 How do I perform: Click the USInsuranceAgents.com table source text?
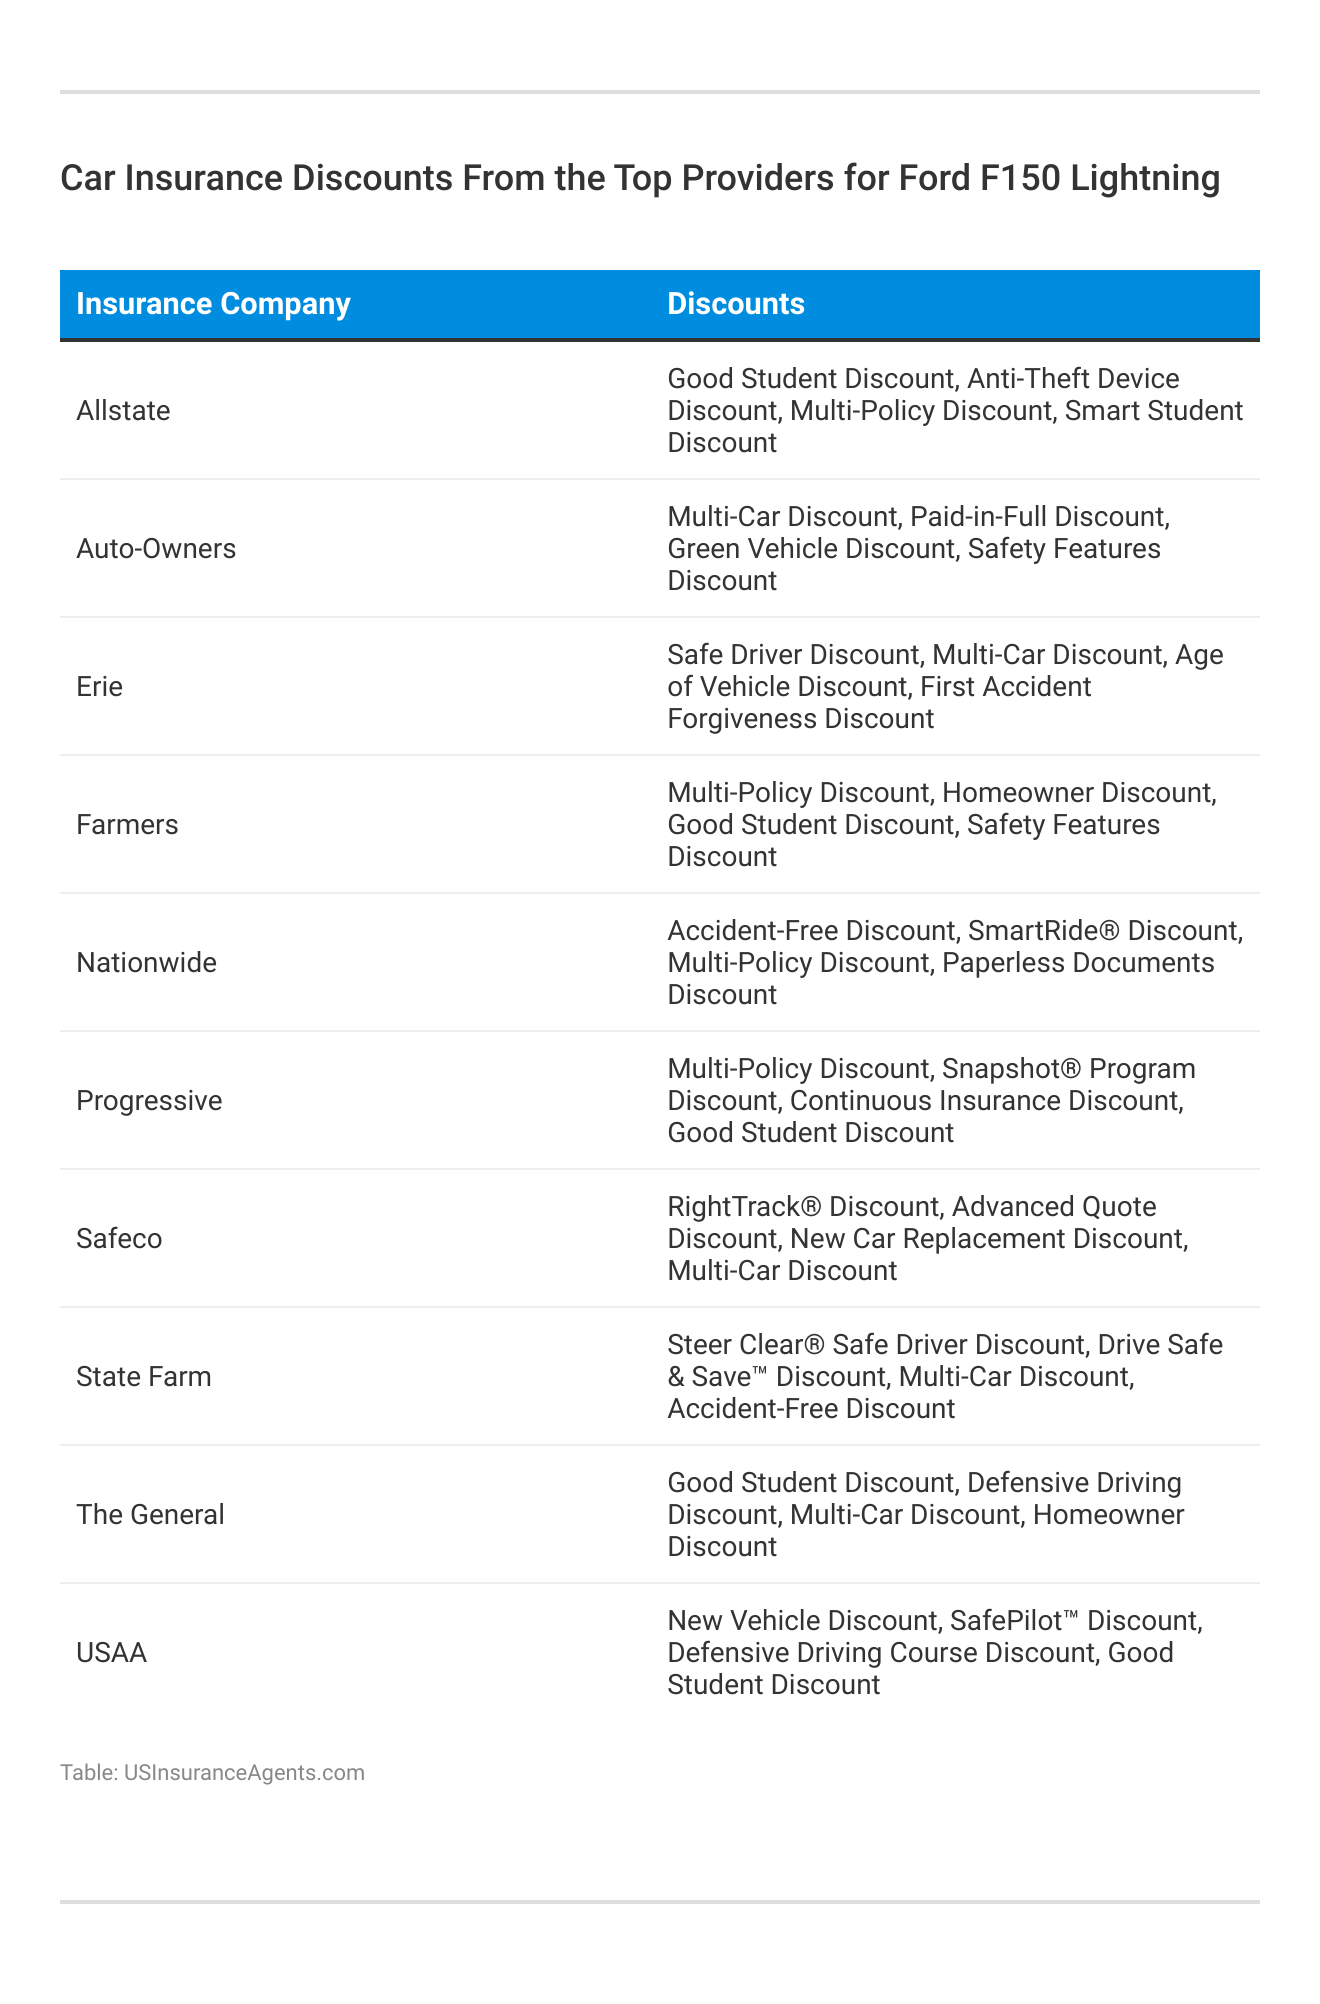click(x=212, y=1772)
